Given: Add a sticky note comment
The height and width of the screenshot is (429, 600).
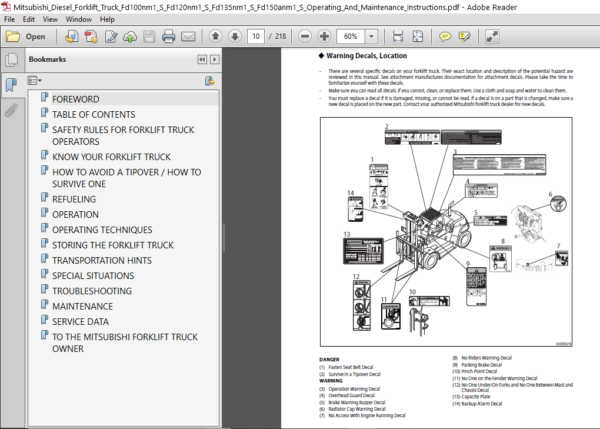Looking at the screenshot, I should [445, 36].
